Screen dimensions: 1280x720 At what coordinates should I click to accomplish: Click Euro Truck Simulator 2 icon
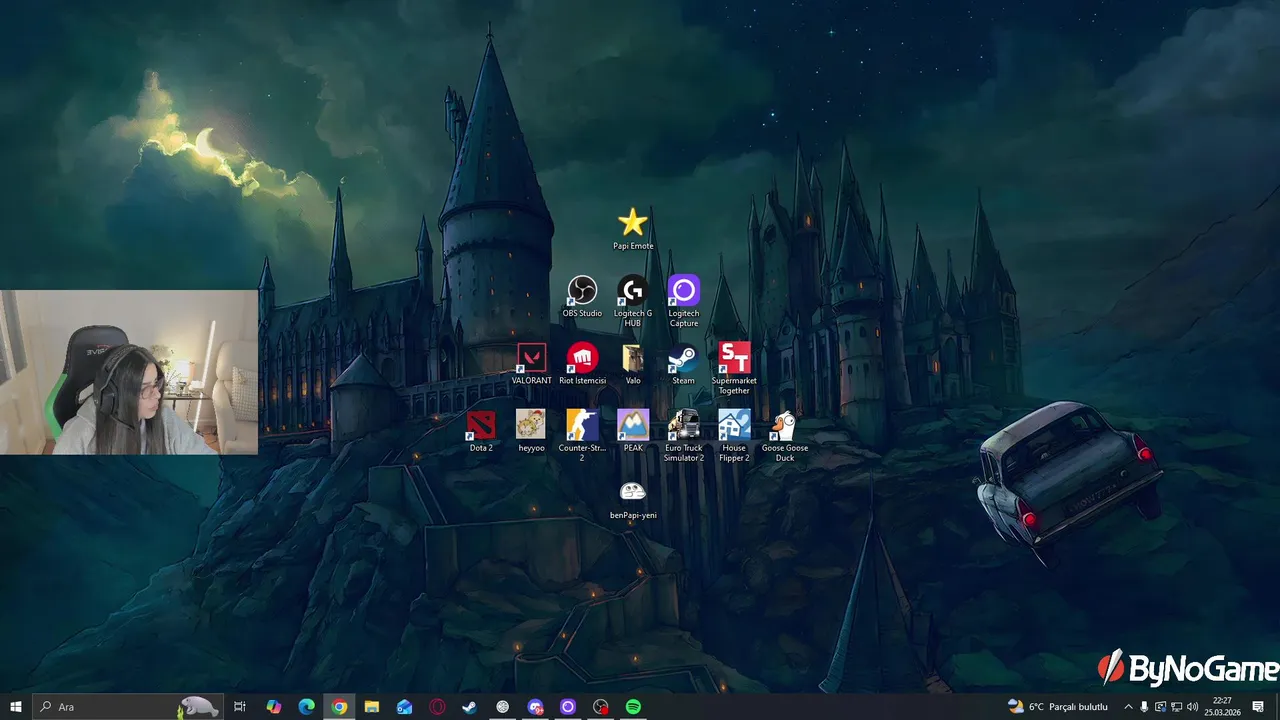tap(684, 435)
